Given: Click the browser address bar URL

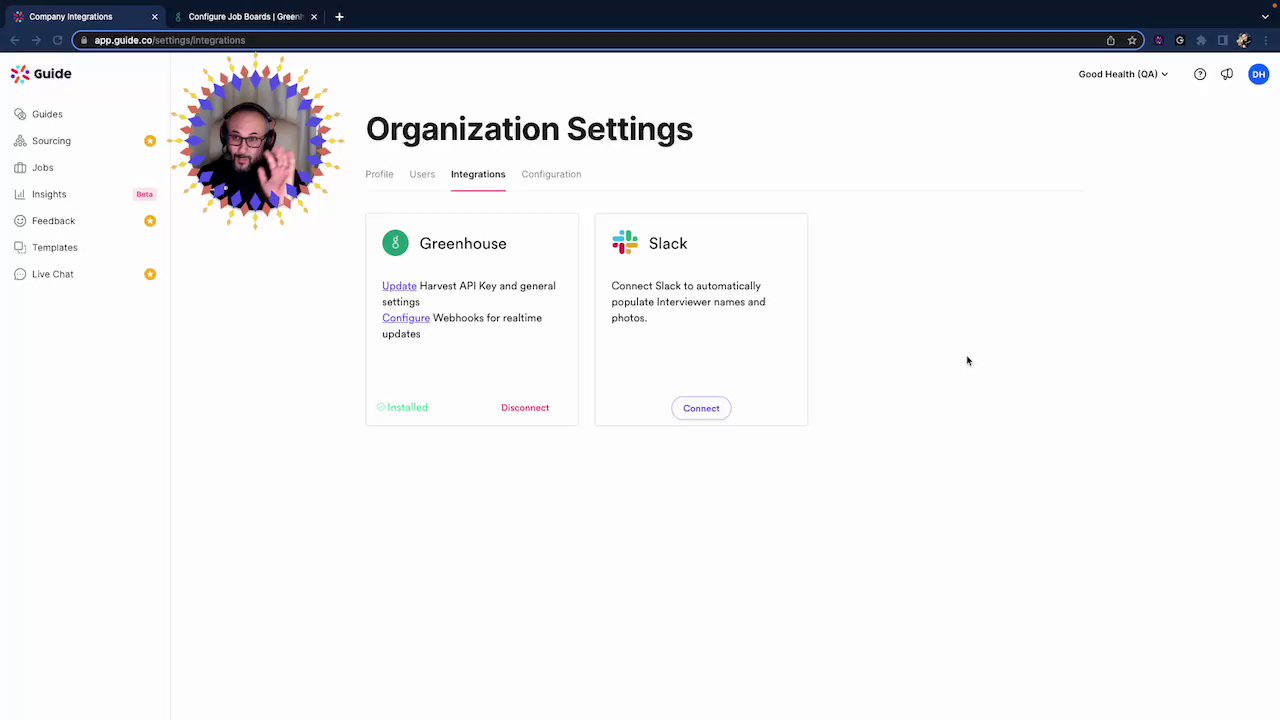Looking at the screenshot, I should [x=170, y=40].
